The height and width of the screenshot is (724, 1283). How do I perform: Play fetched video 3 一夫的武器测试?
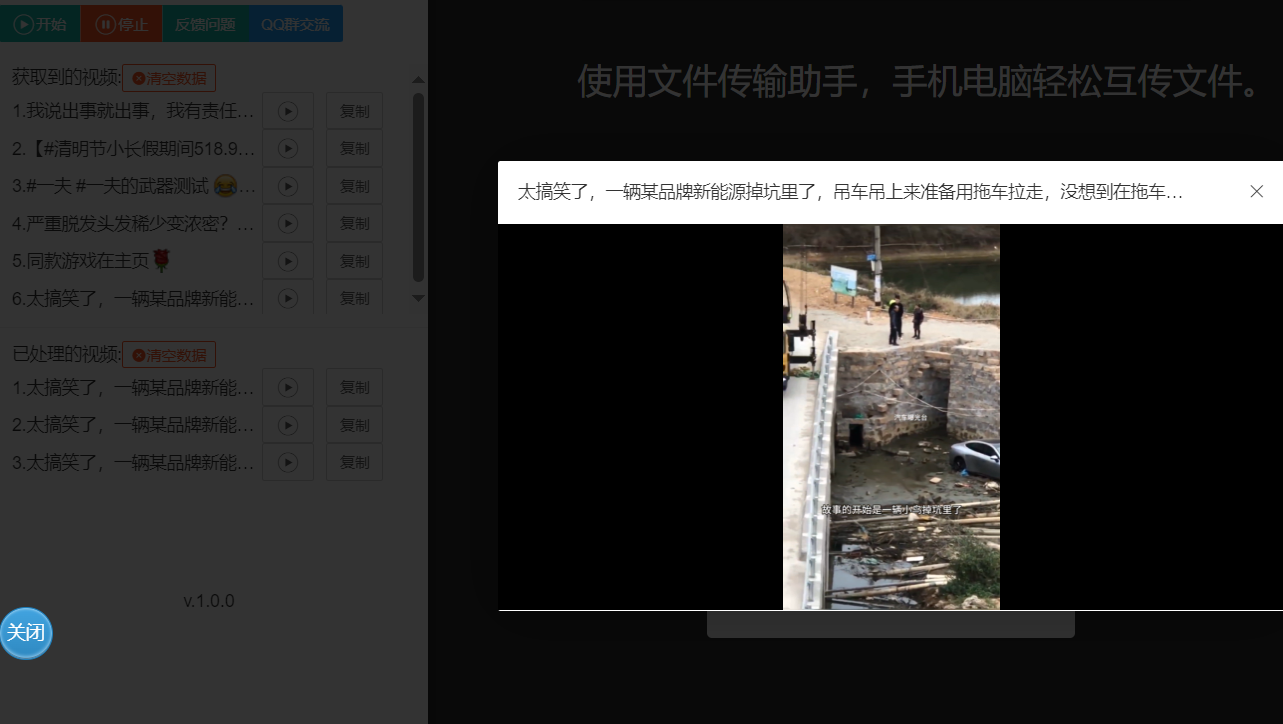[x=288, y=186]
